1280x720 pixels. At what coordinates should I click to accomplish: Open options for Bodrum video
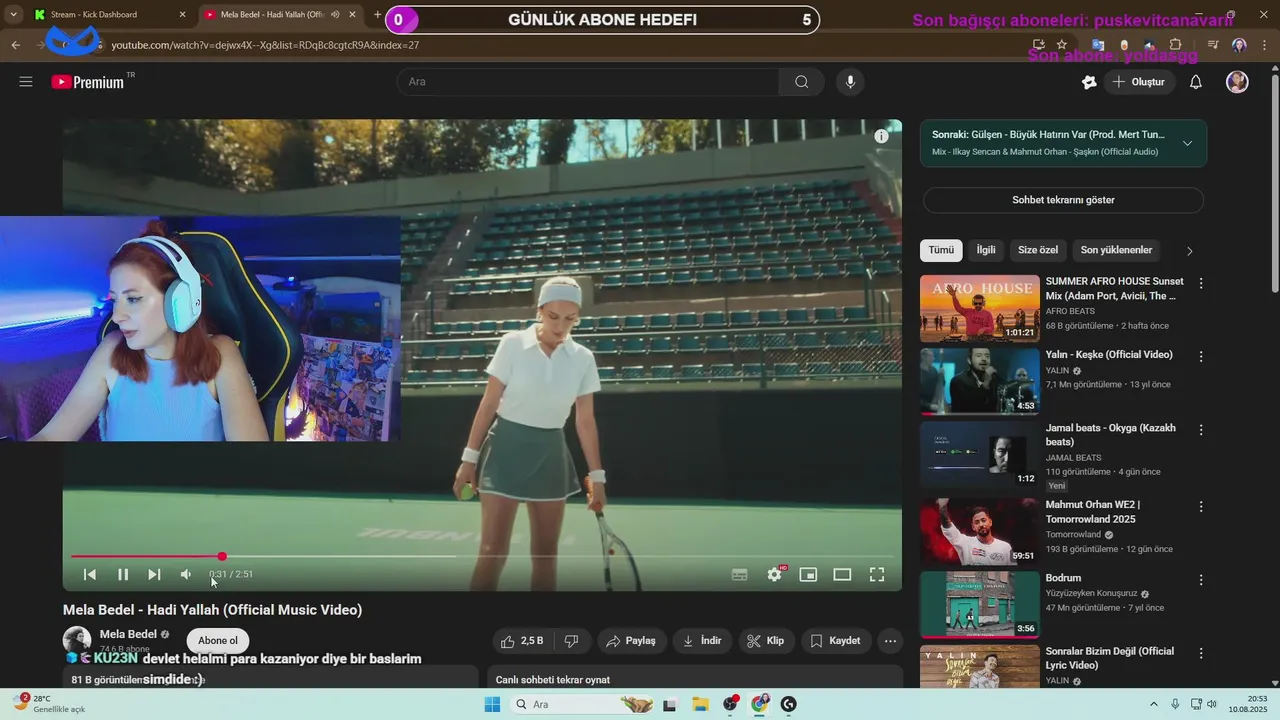[x=1201, y=580]
